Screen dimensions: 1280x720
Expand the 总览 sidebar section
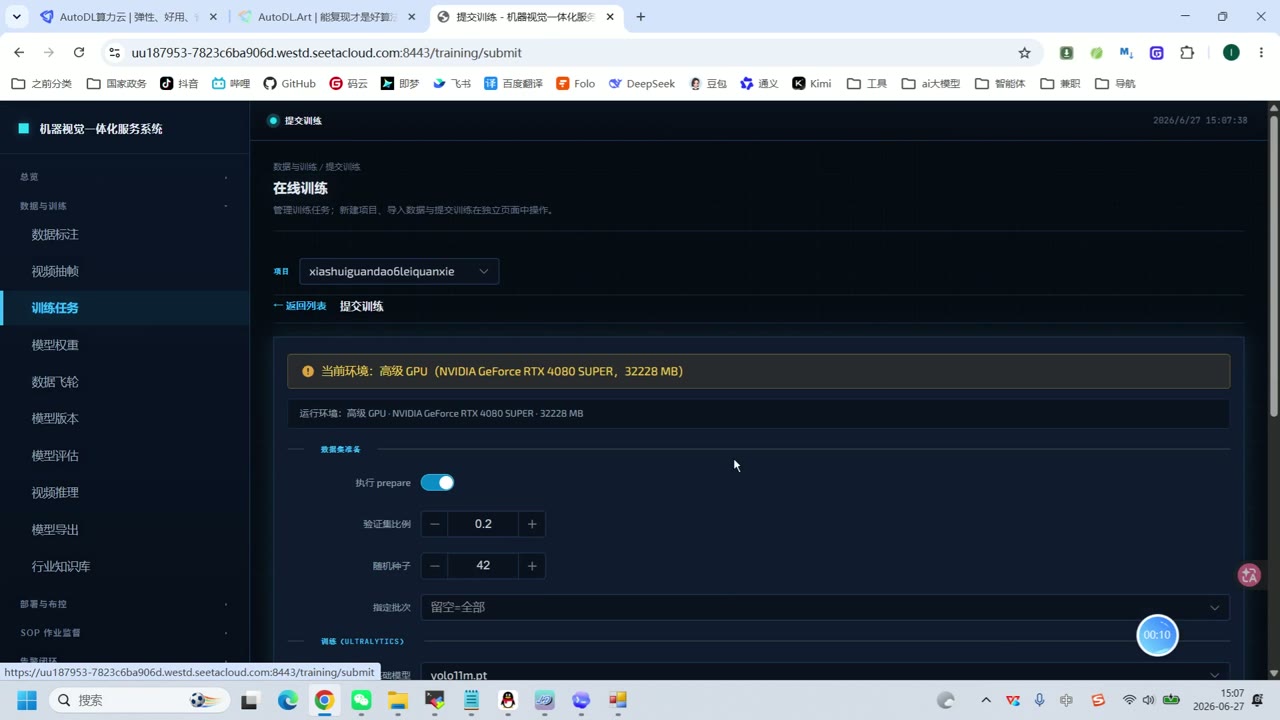coord(125,177)
